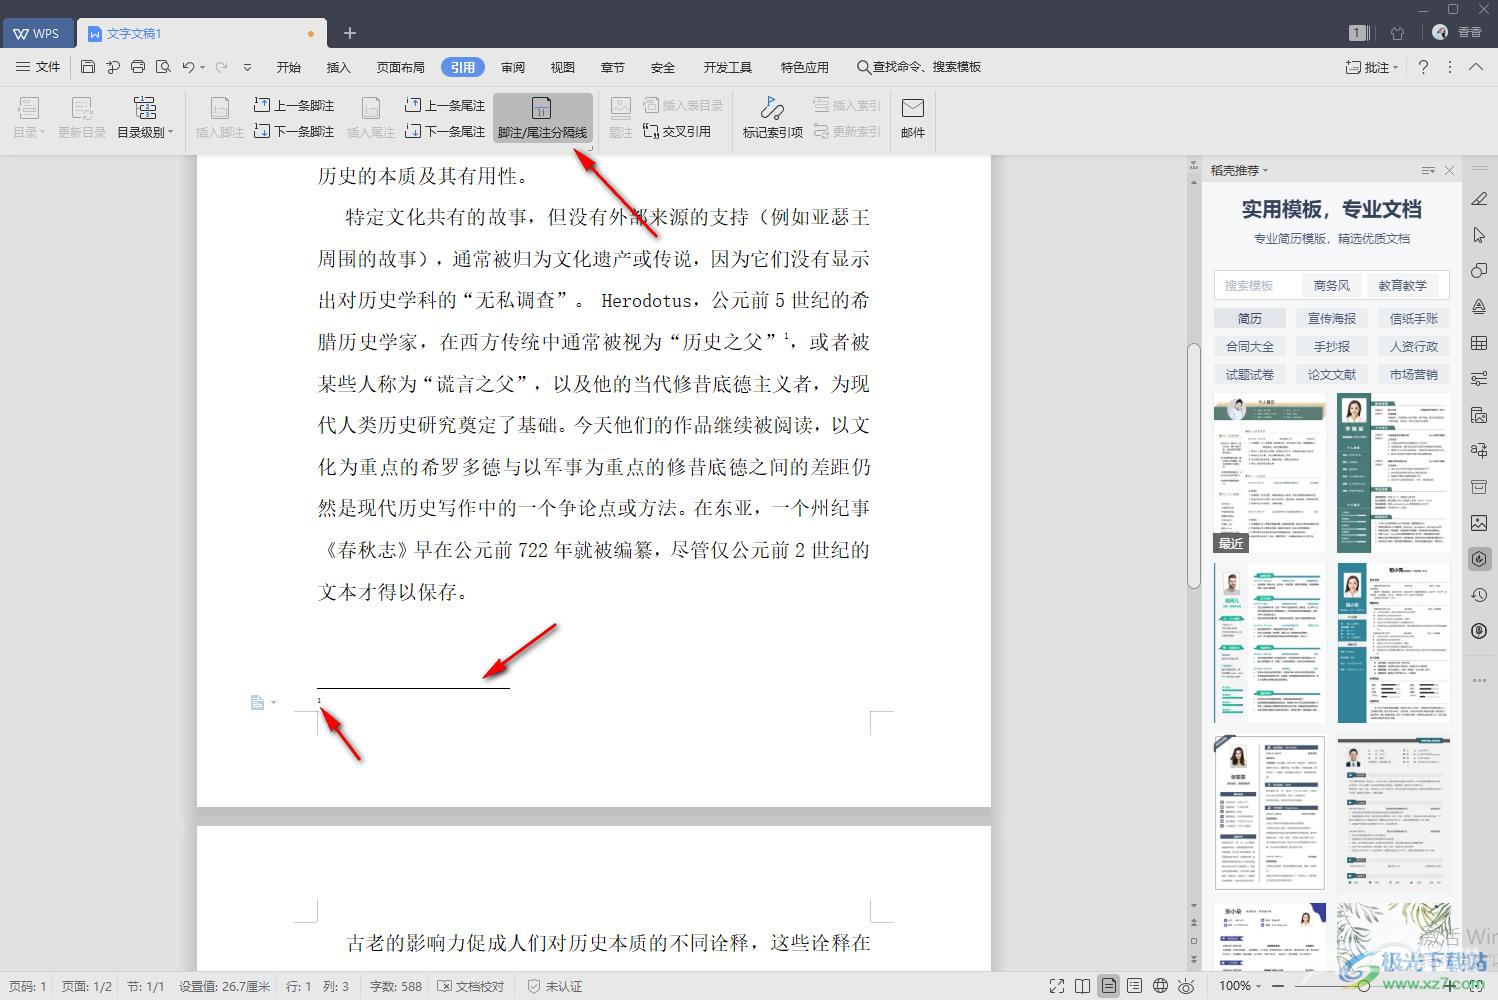
Task: Click the Redo arrow icon
Action: coord(222,67)
